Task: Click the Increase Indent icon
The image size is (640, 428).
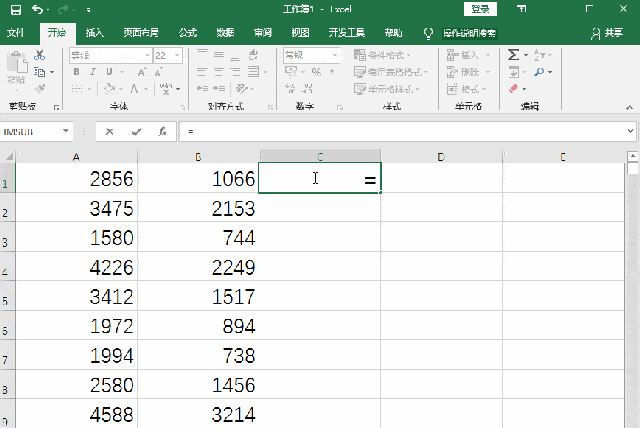Action: [219, 89]
